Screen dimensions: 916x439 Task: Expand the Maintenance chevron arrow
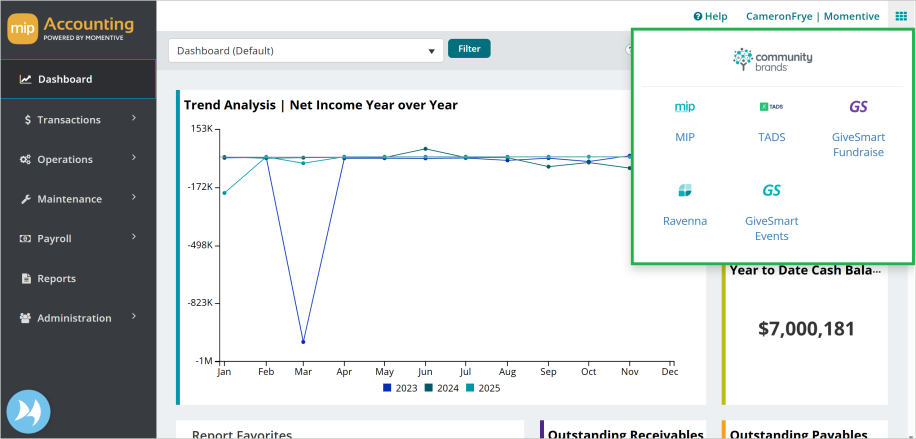pyautogui.click(x=134, y=198)
